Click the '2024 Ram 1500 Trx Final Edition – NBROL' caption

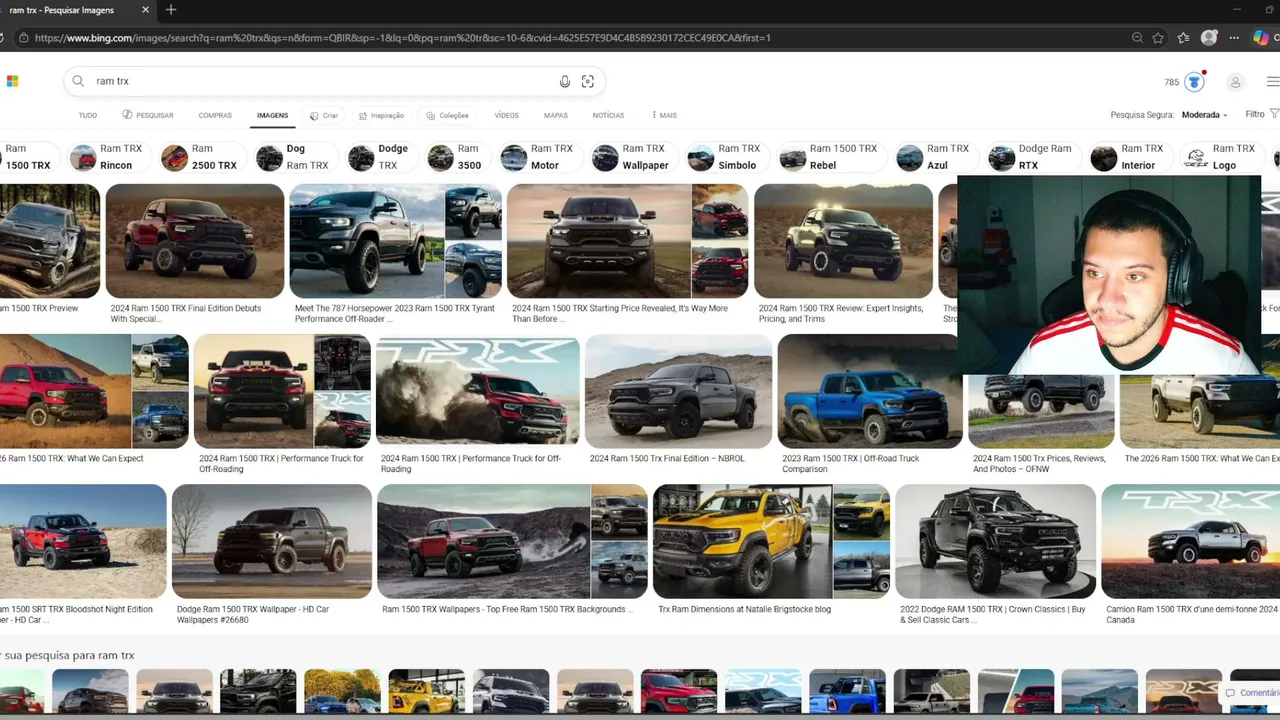click(x=667, y=459)
